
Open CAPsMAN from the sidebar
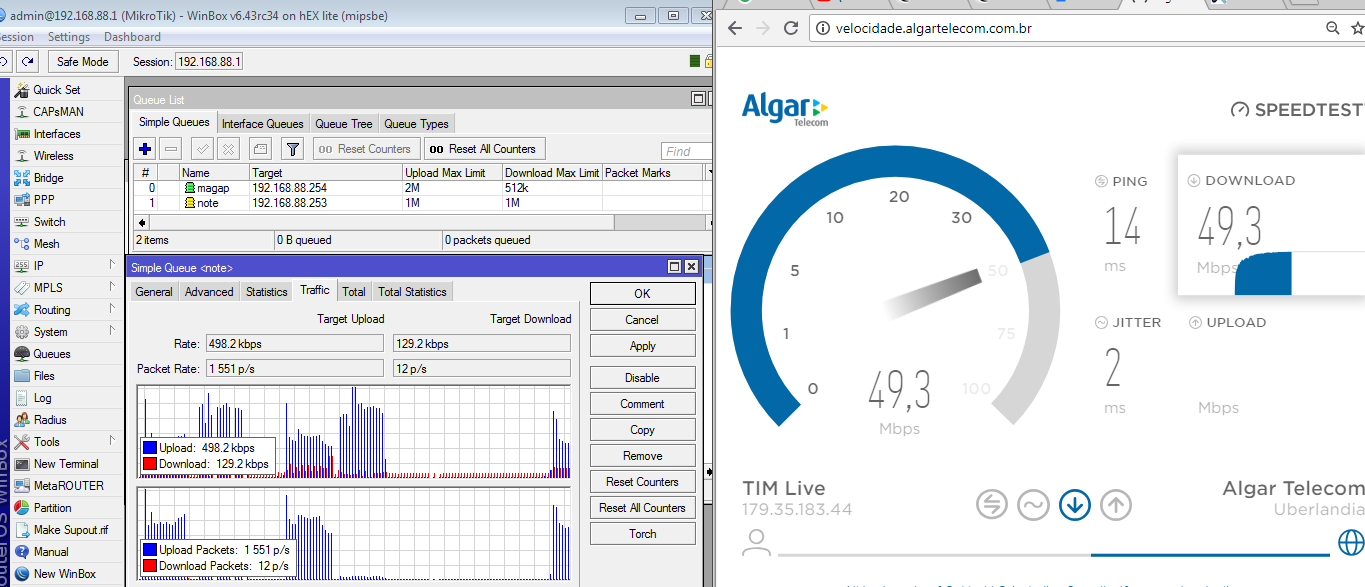[x=58, y=112]
